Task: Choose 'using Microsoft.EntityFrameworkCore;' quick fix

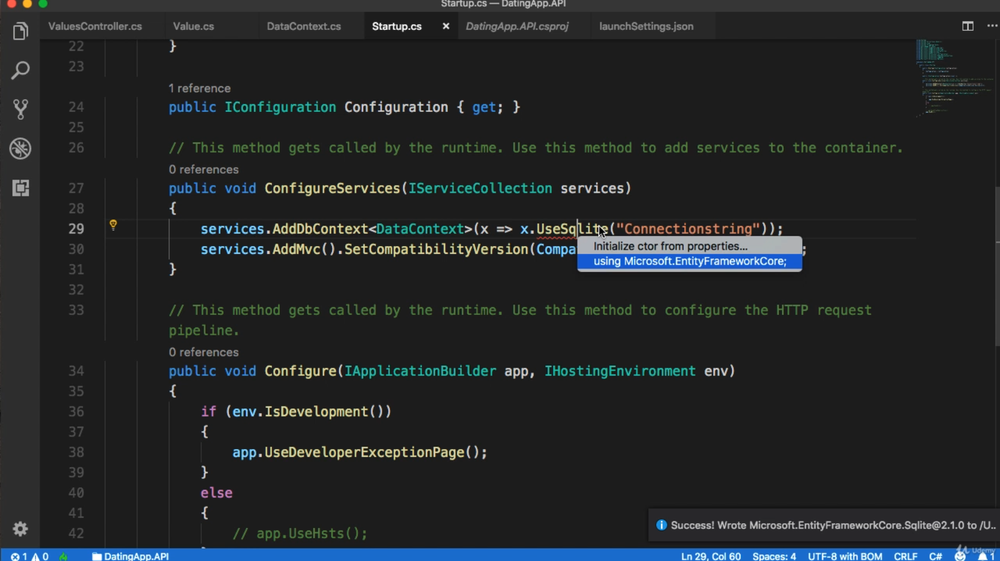Action: tap(689, 261)
